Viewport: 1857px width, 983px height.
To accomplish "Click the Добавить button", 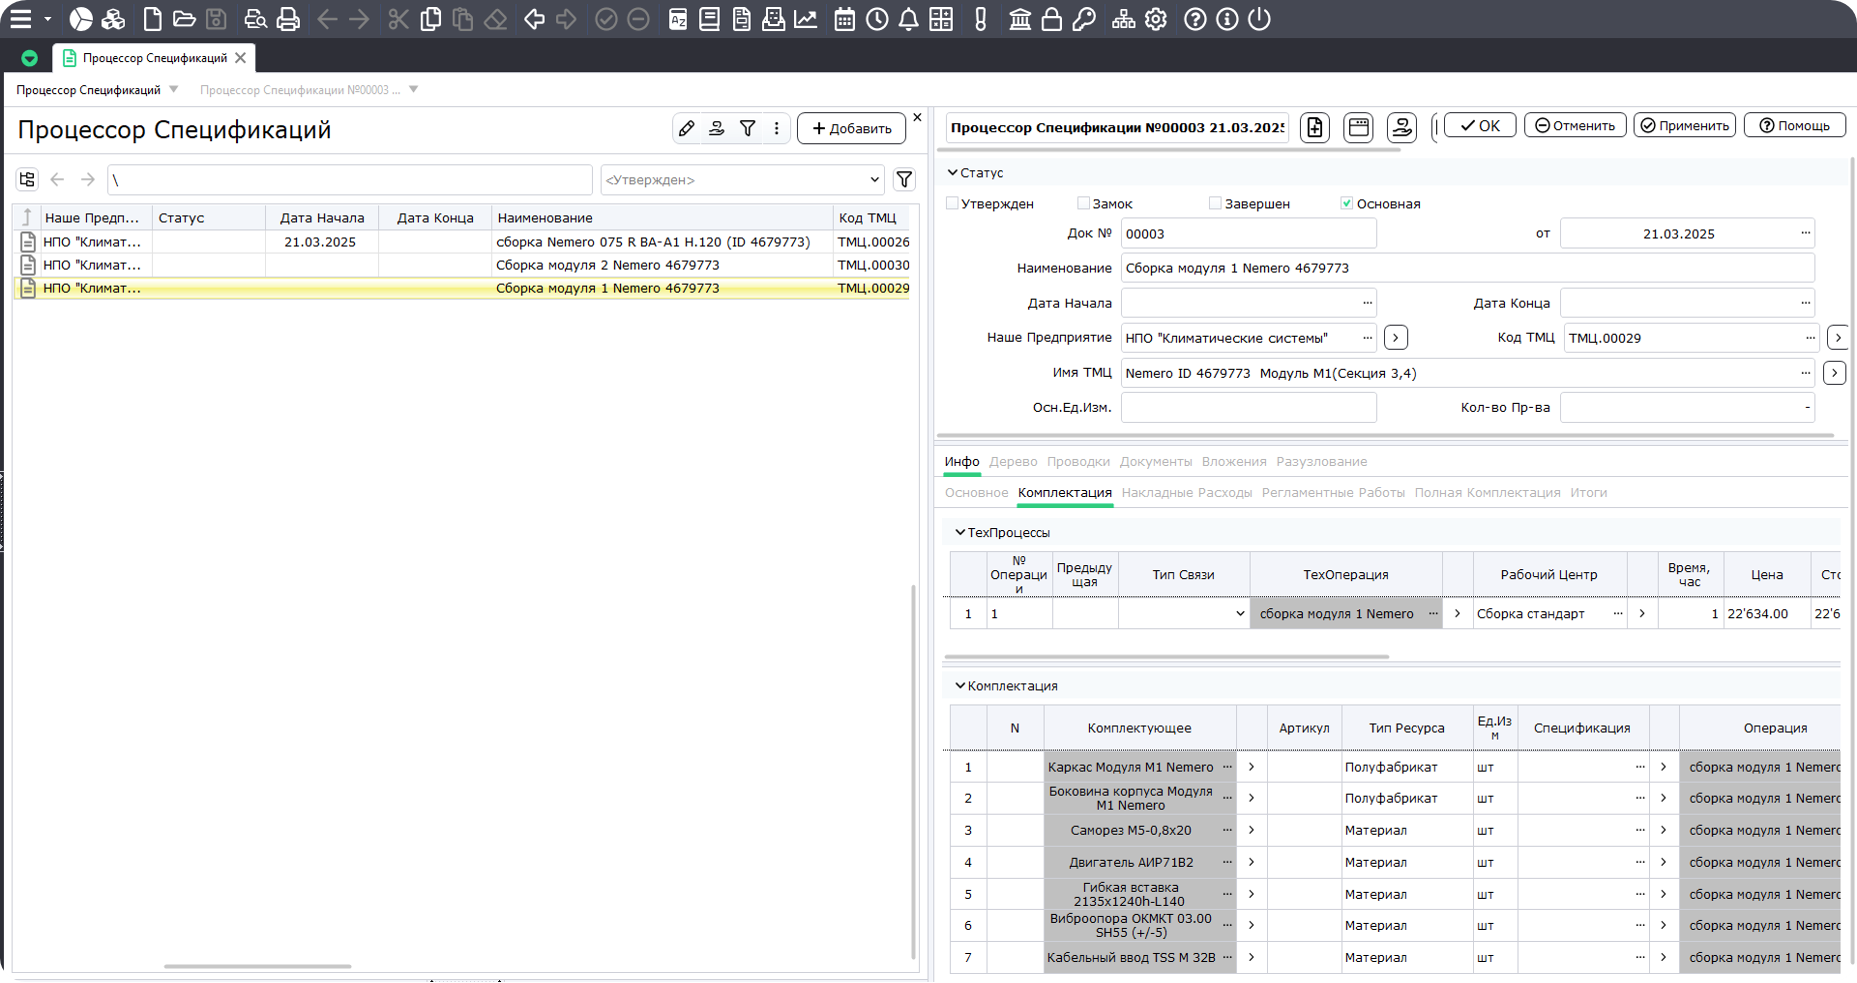I will click(851, 128).
